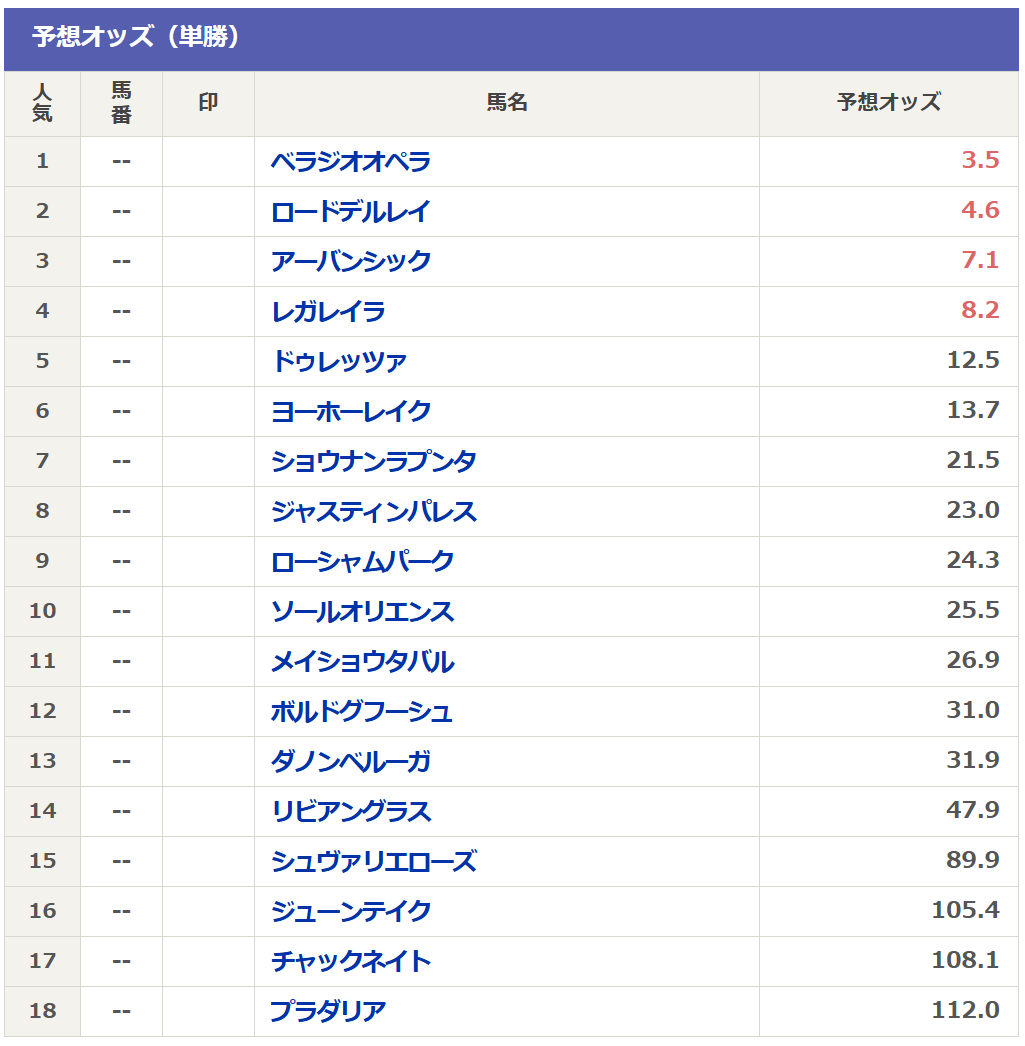
Task: Select the ショウナンラプンタ link
Action: pyautogui.click(x=373, y=462)
